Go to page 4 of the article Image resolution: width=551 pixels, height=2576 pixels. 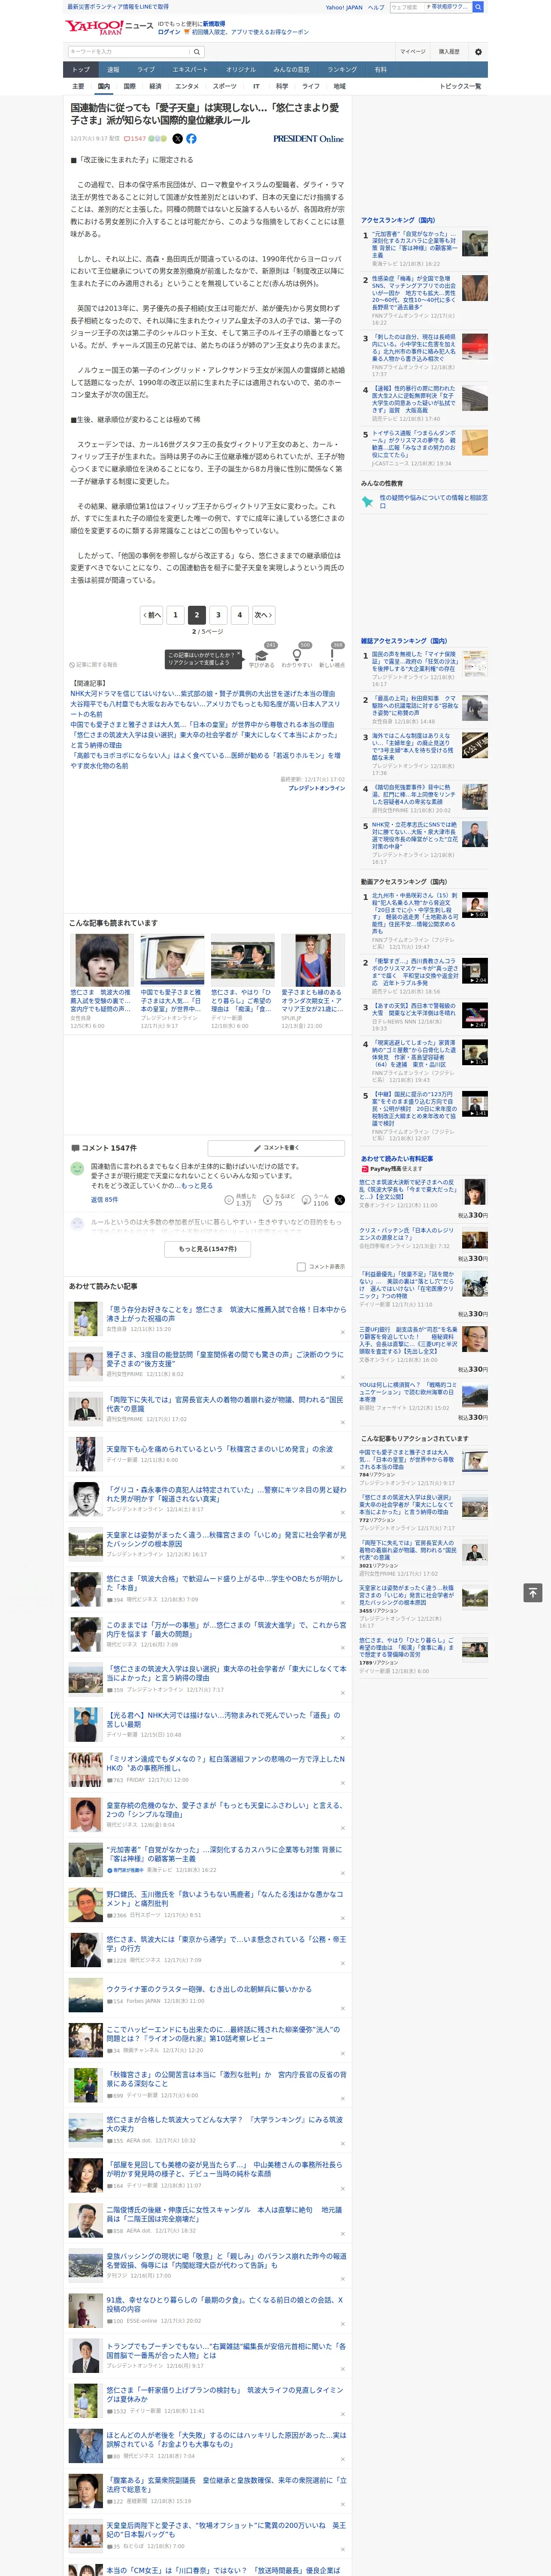click(240, 615)
